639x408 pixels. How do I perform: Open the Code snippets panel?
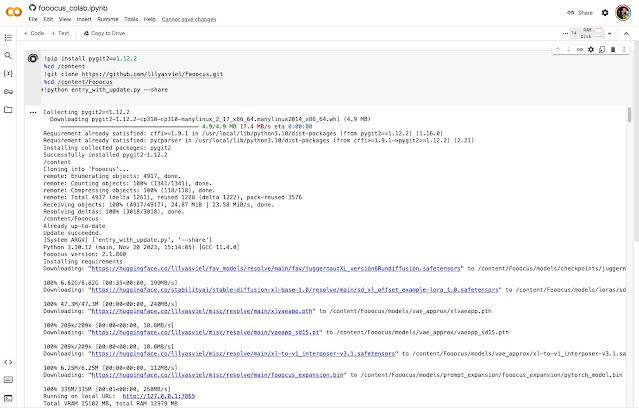8,362
